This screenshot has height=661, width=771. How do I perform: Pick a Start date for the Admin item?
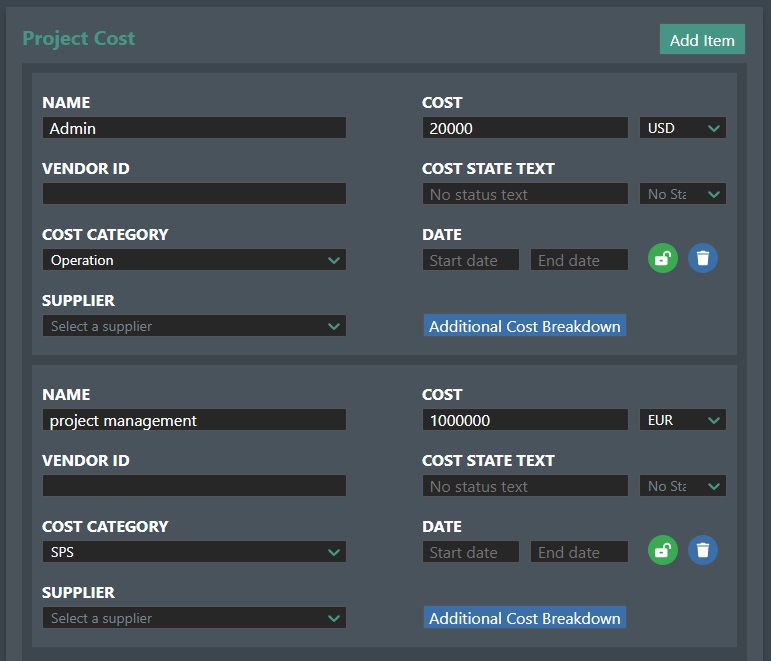pyautogui.click(x=471, y=260)
